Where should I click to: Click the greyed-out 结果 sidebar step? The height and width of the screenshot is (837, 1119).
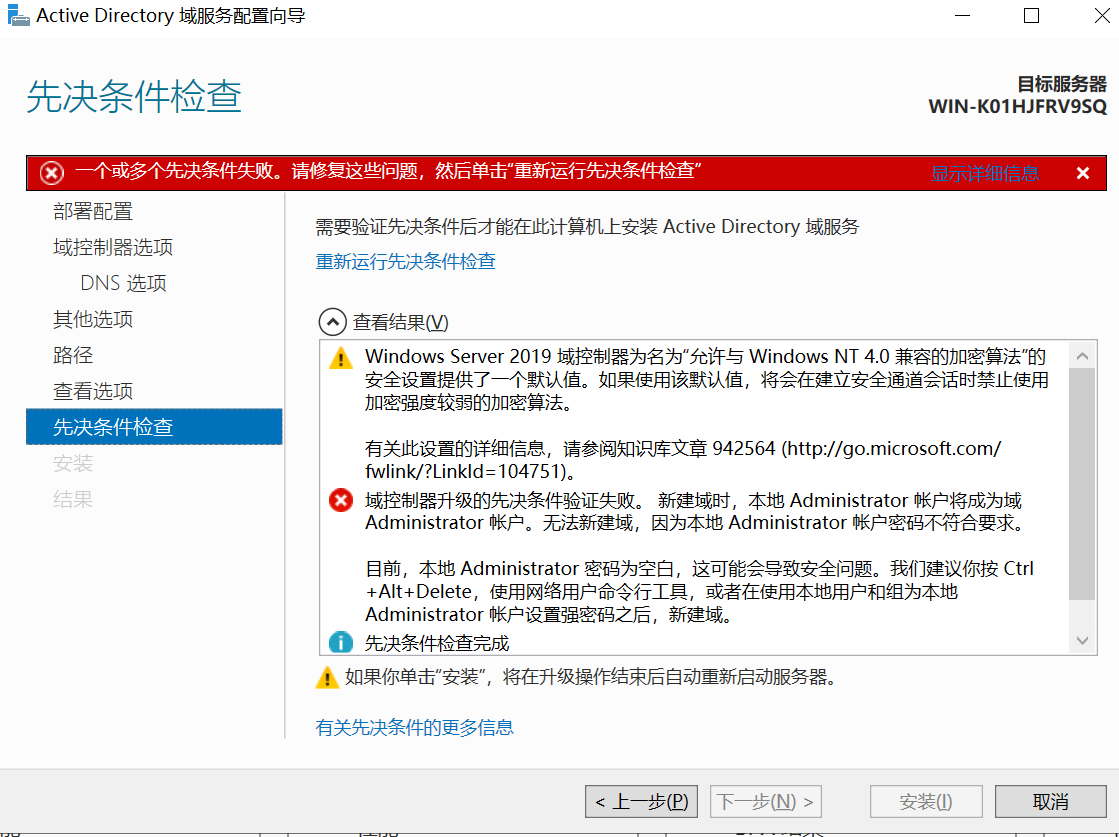tap(73, 499)
